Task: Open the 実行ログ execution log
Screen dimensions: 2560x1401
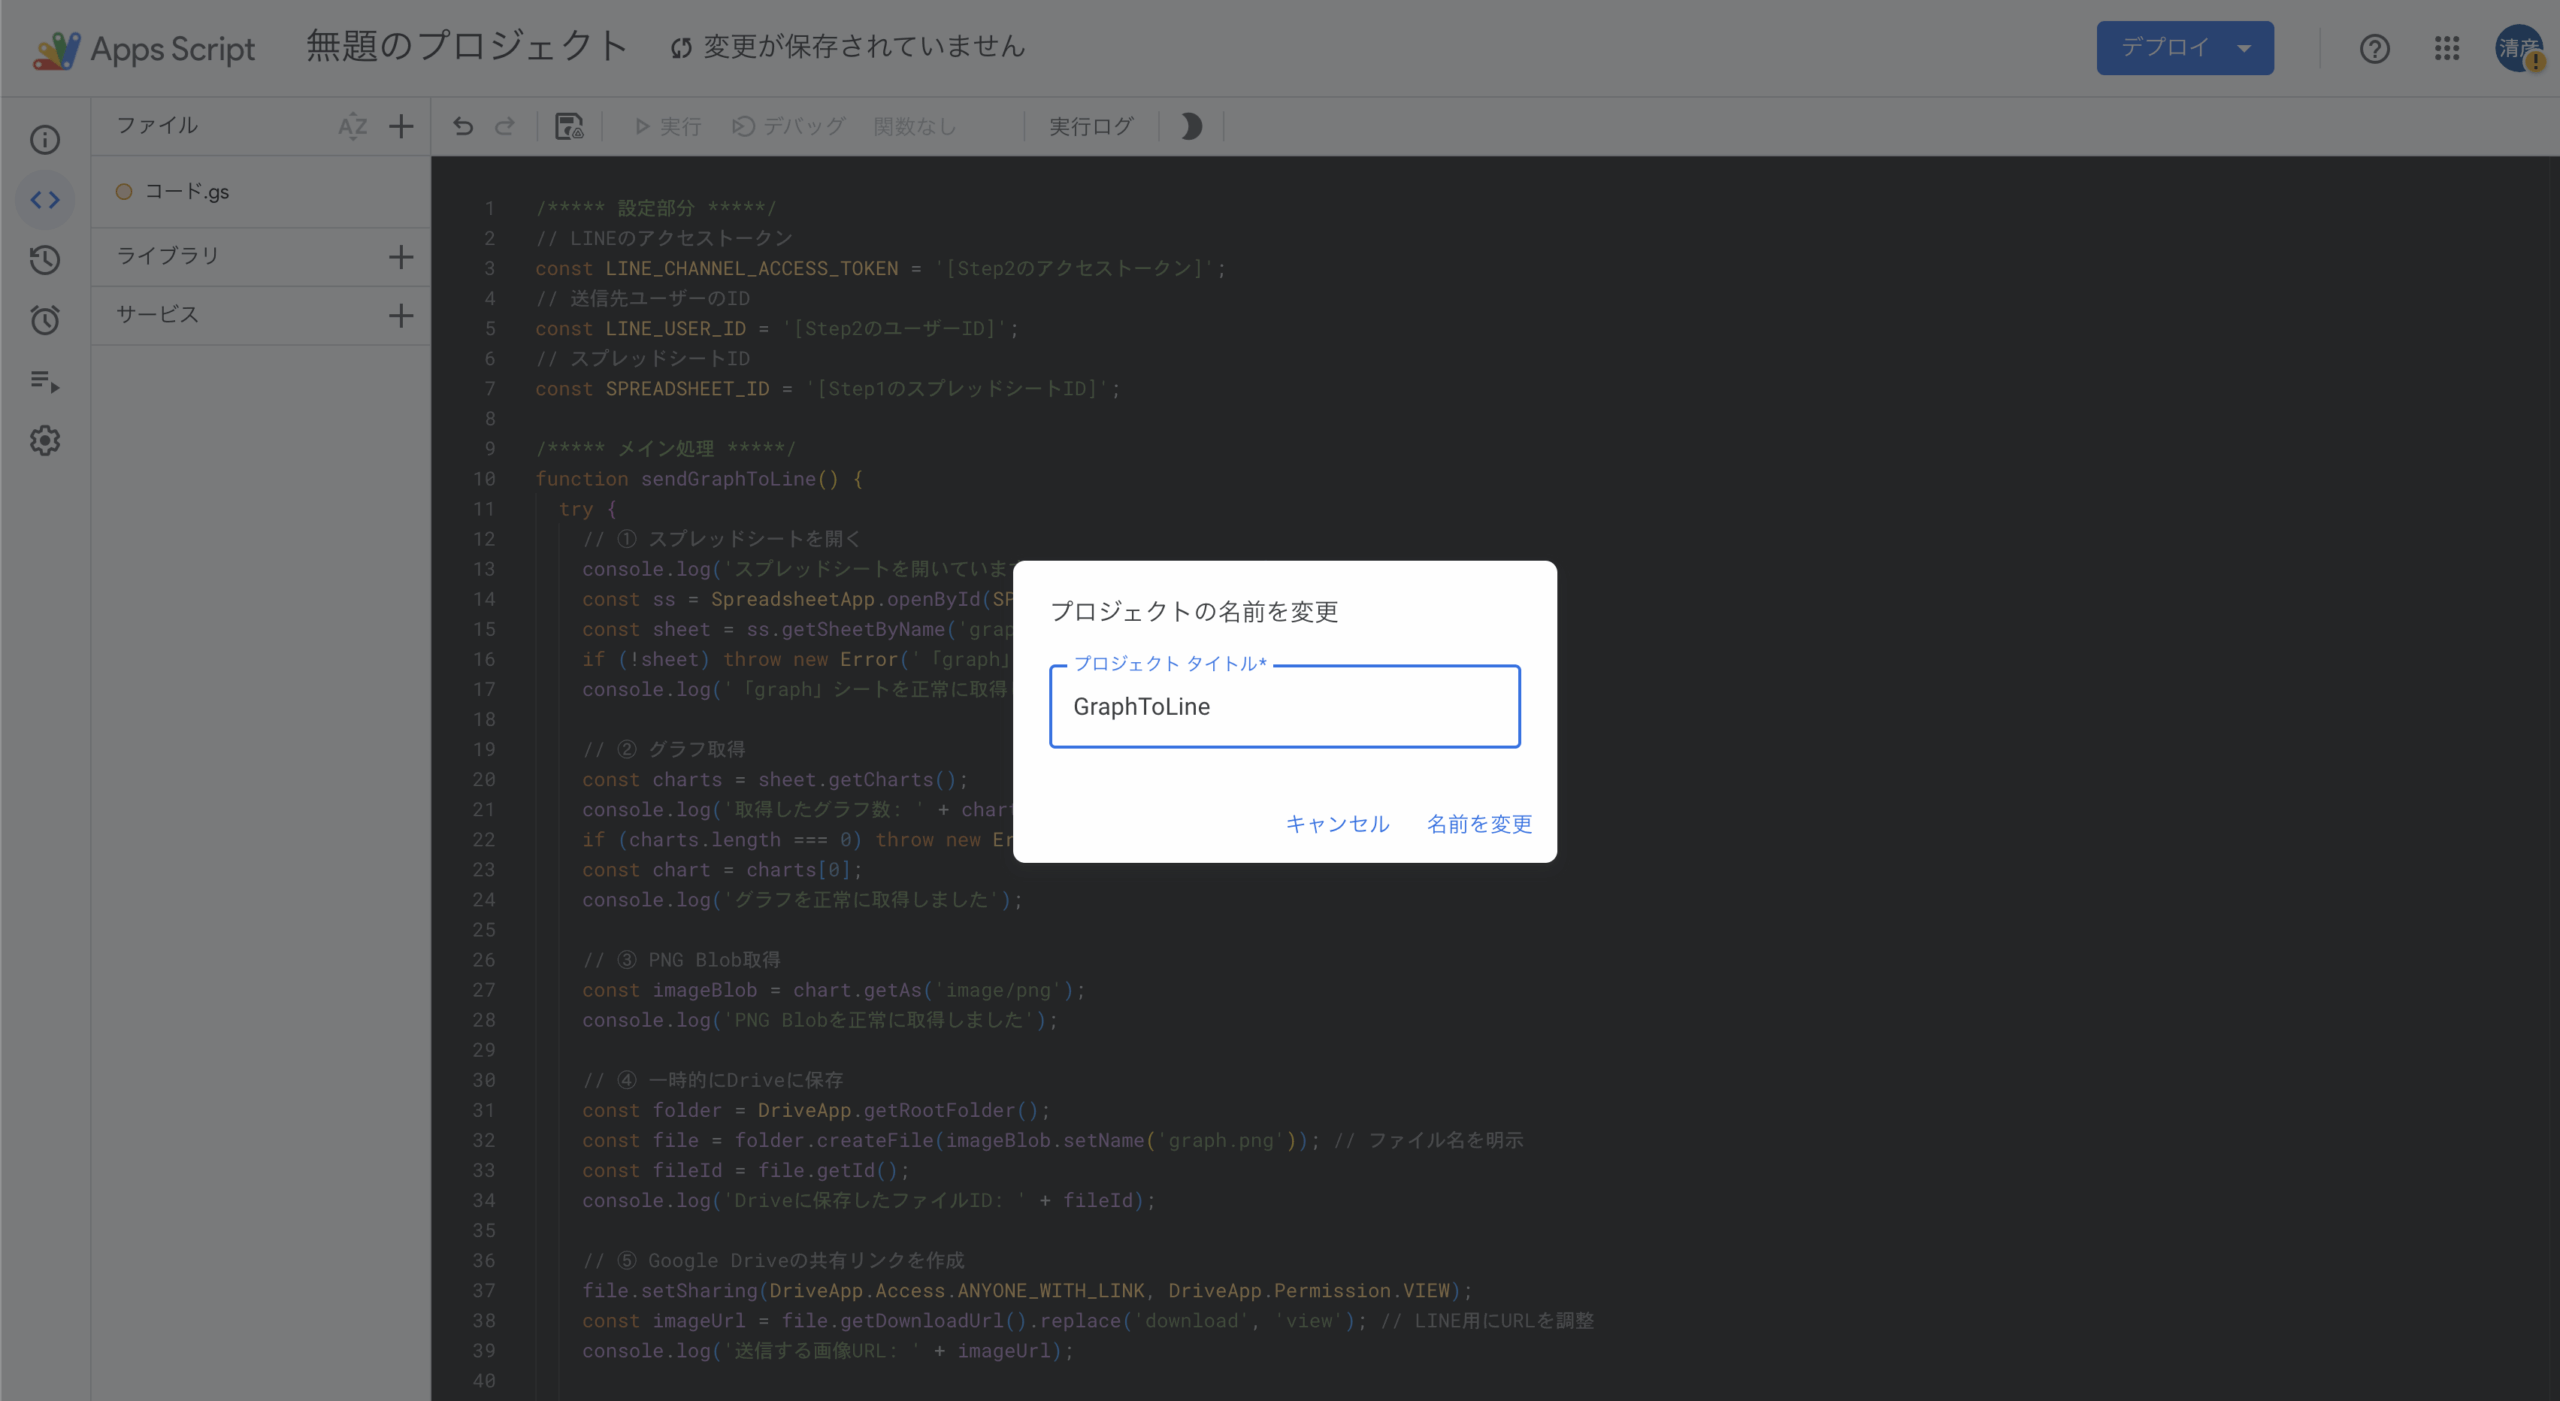Action: point(1091,127)
